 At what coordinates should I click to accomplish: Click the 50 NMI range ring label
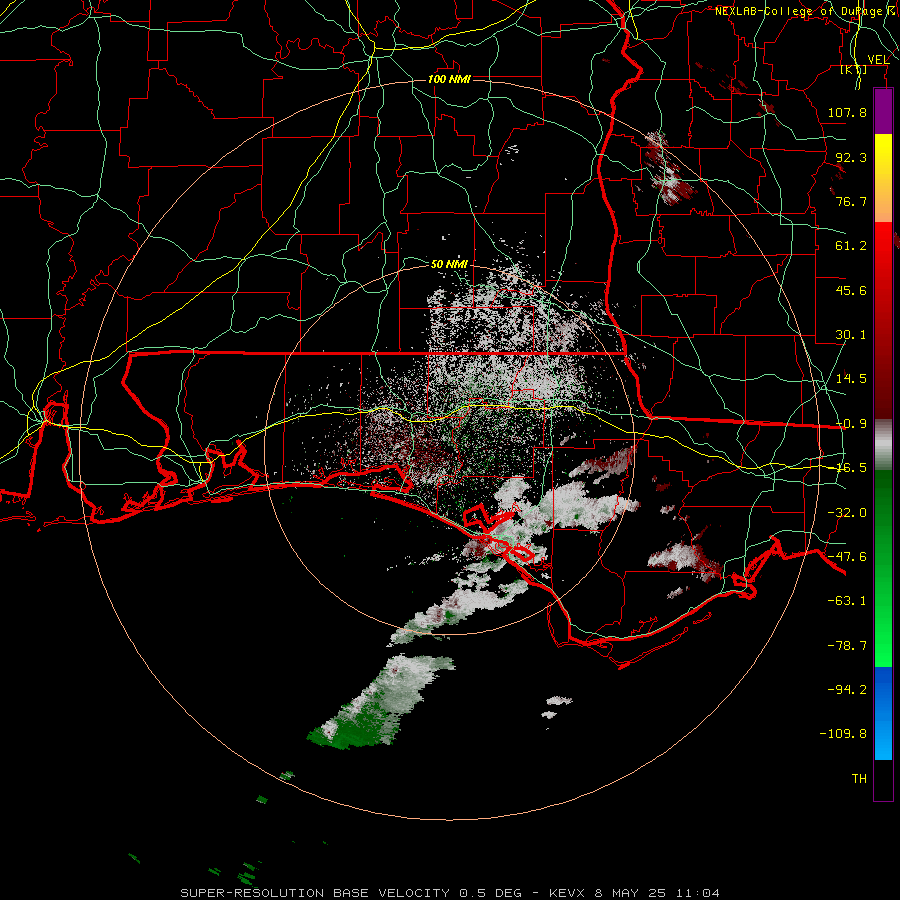tap(449, 264)
